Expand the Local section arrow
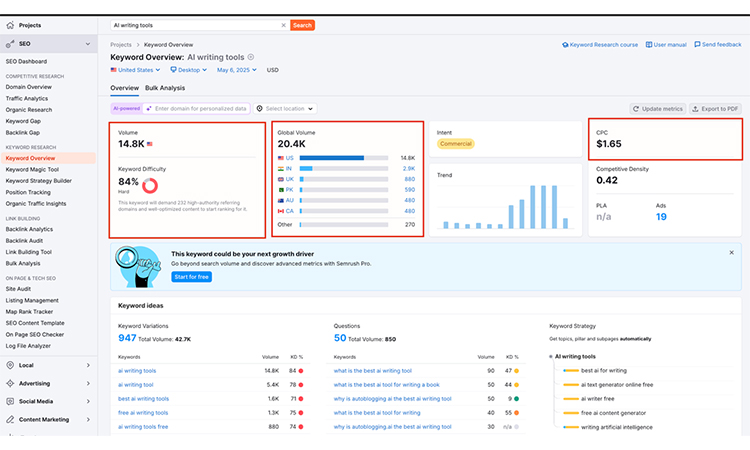The image size is (750, 450). [x=88, y=365]
